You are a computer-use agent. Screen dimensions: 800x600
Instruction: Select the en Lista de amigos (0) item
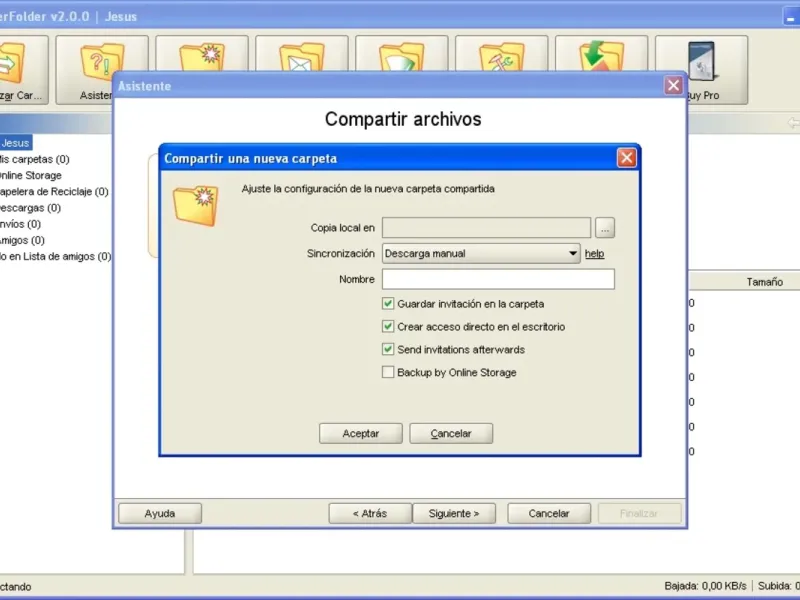(x=55, y=256)
